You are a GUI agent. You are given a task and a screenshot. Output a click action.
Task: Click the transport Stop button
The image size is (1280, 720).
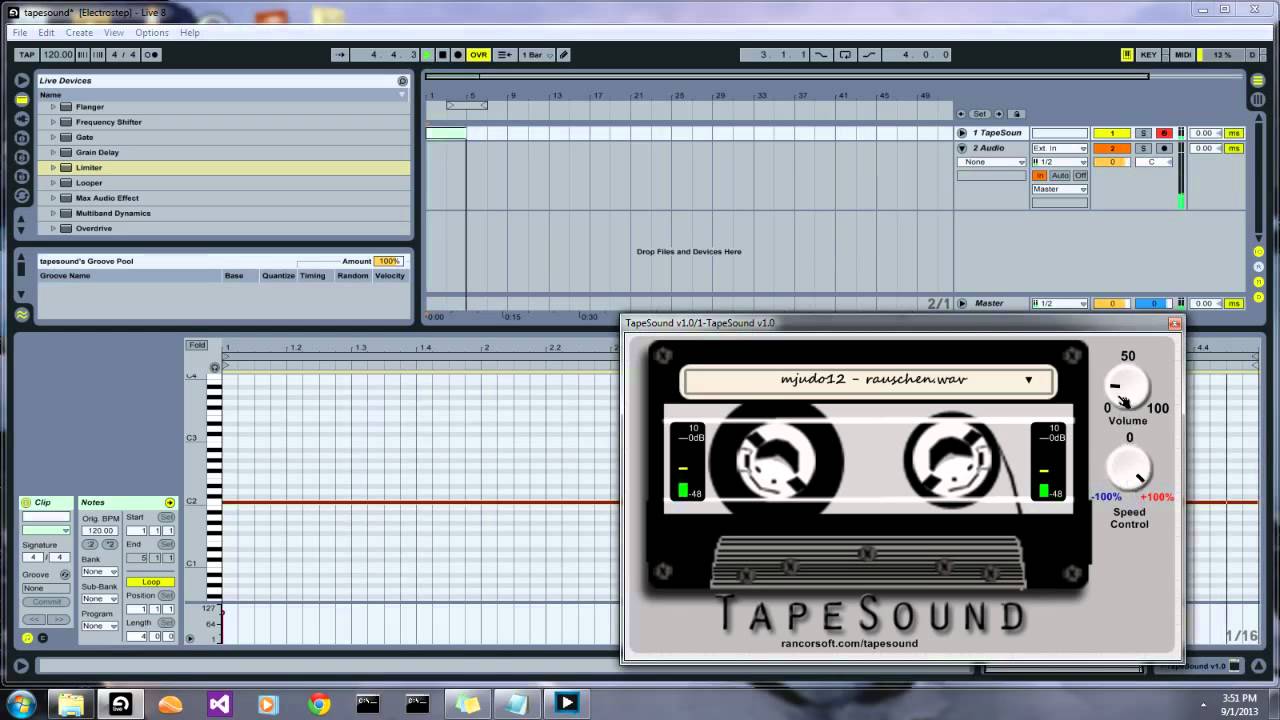(x=443, y=55)
